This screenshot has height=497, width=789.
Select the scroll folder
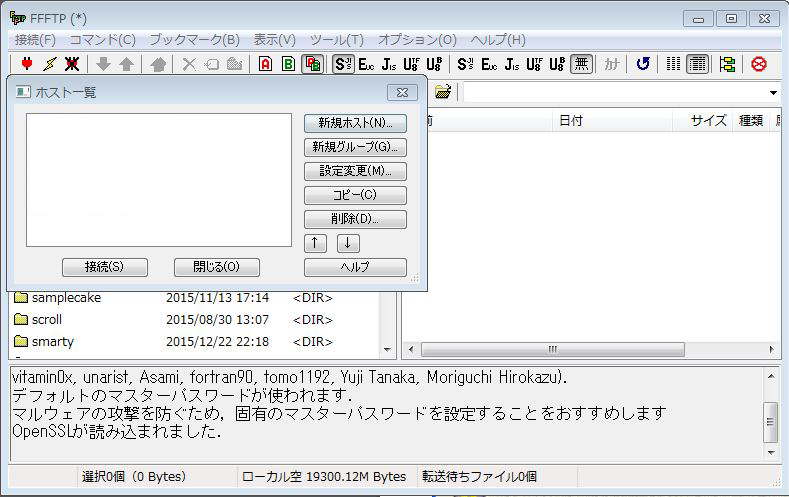[x=47, y=320]
